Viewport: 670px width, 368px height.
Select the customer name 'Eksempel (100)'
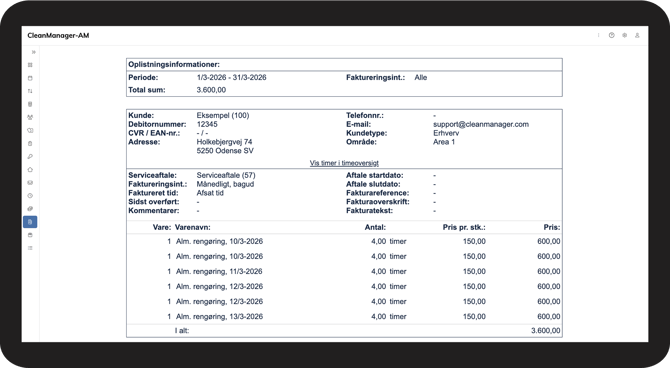[223, 115]
